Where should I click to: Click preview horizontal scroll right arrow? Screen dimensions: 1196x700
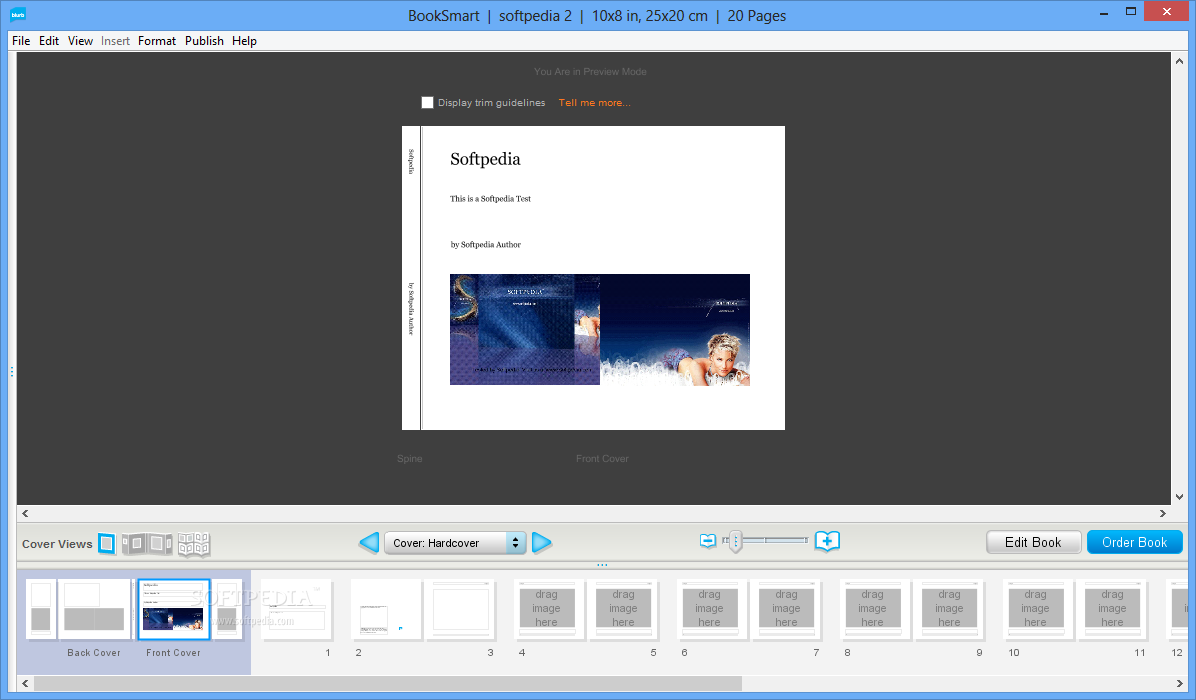coord(1162,513)
